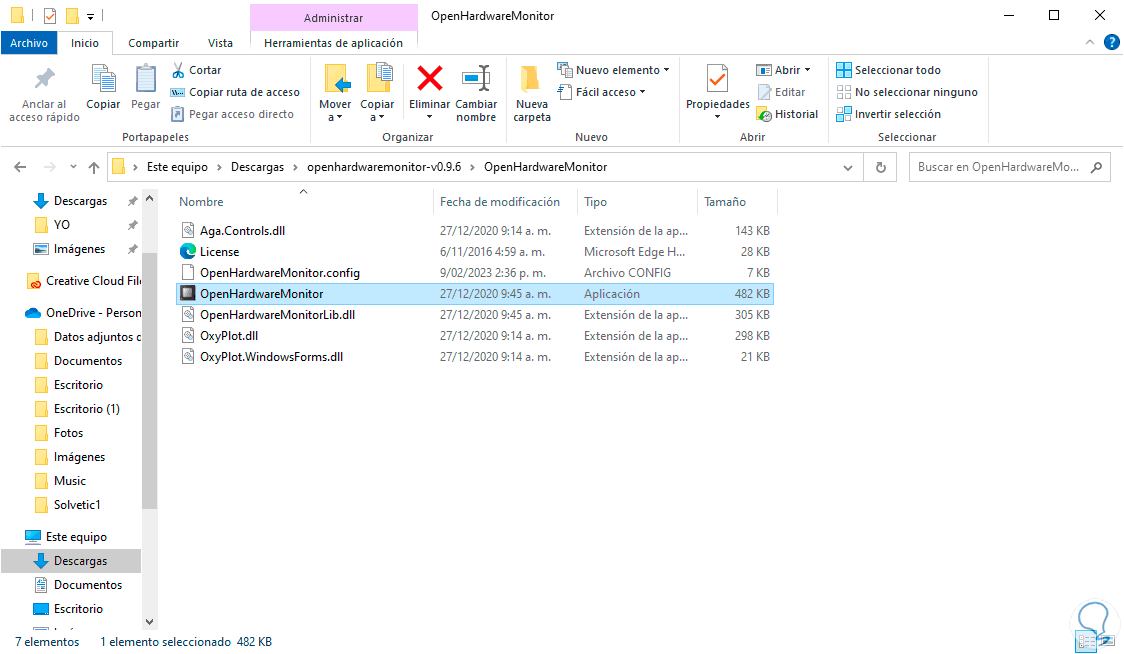Click Copiar in Portapapeles group

103,87
